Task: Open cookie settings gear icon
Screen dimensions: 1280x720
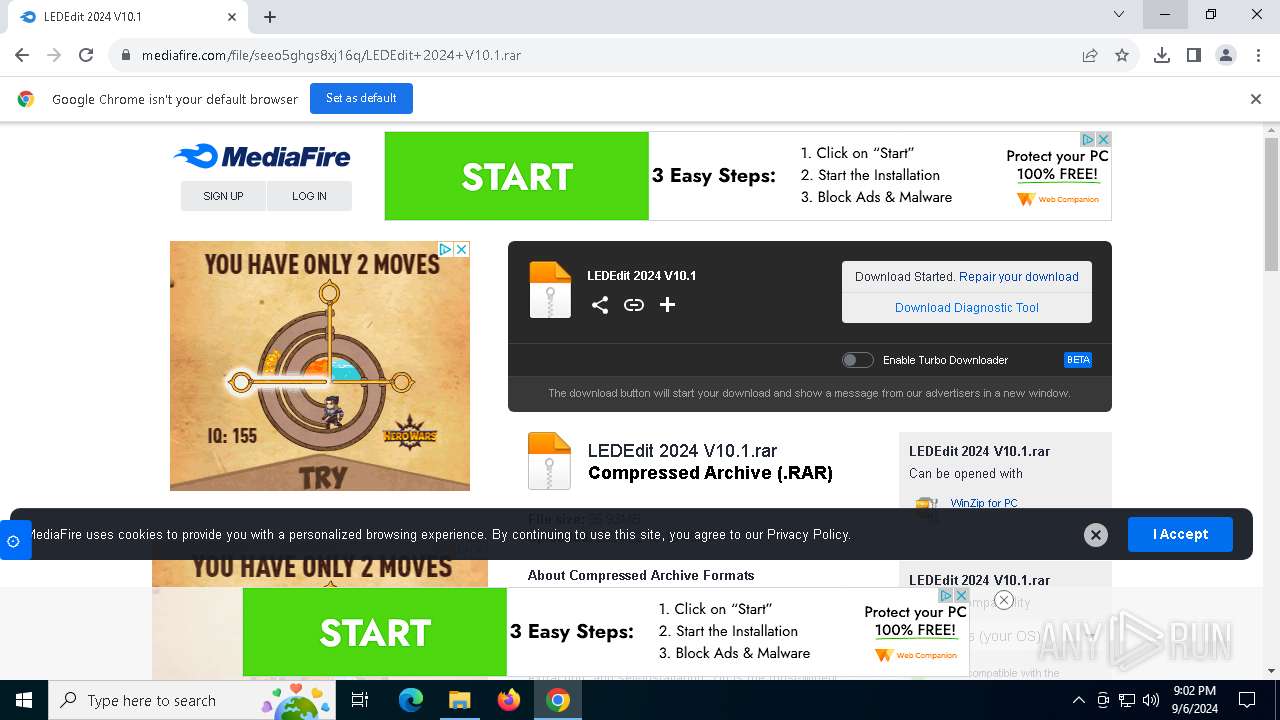Action: pyautogui.click(x=14, y=541)
